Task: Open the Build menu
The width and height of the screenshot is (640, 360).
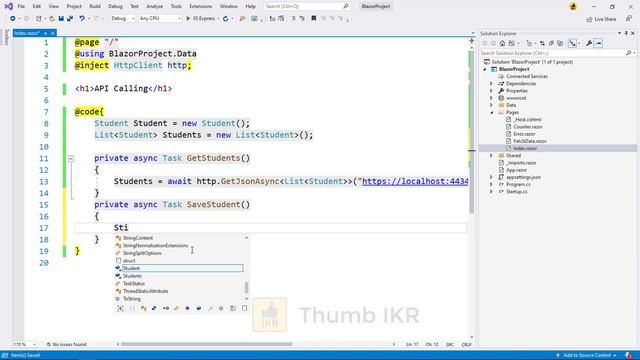Action: point(95,6)
